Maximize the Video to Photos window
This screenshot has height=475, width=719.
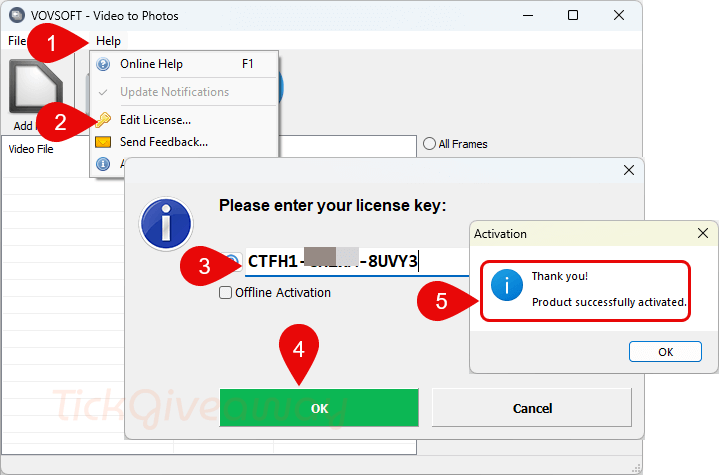coord(573,15)
